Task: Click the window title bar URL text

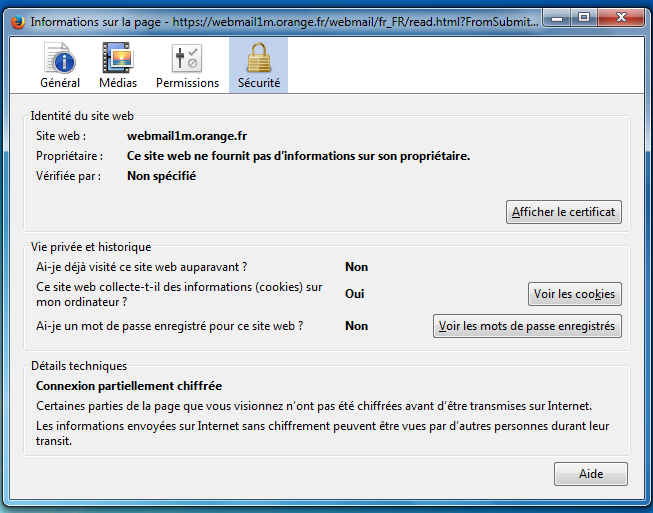Action: (355, 22)
